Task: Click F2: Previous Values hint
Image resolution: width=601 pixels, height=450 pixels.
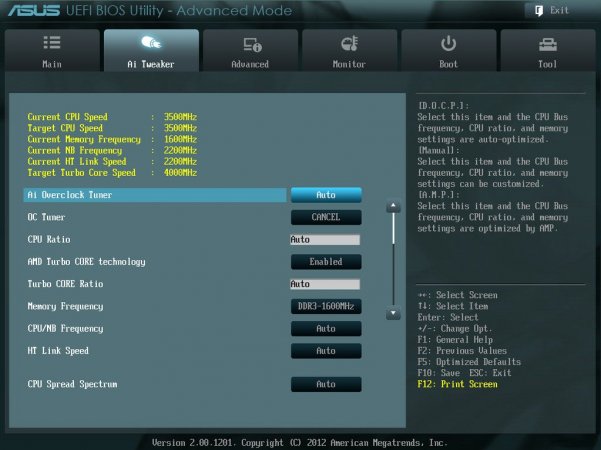Action: [462, 351]
